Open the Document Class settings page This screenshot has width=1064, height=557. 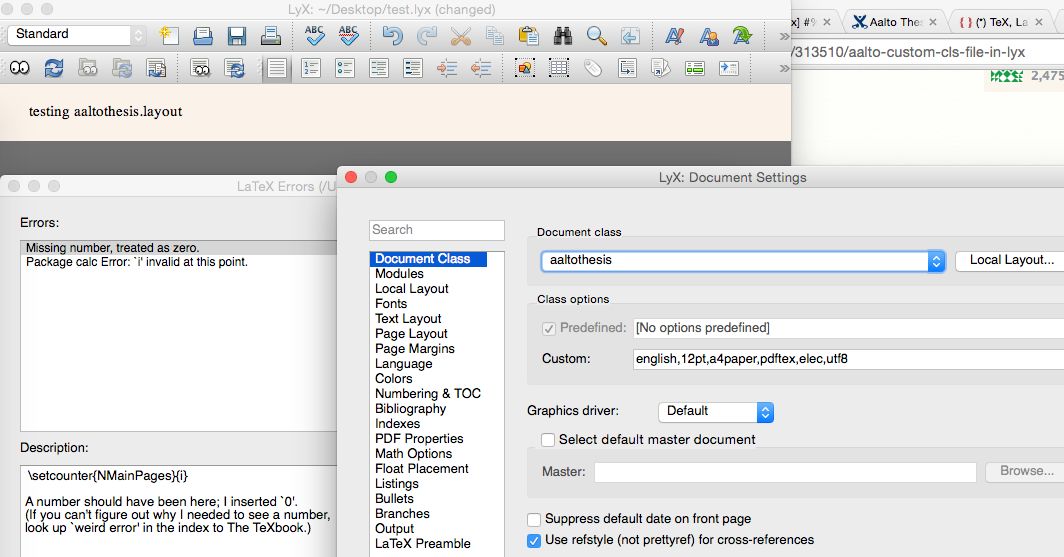[428, 259]
